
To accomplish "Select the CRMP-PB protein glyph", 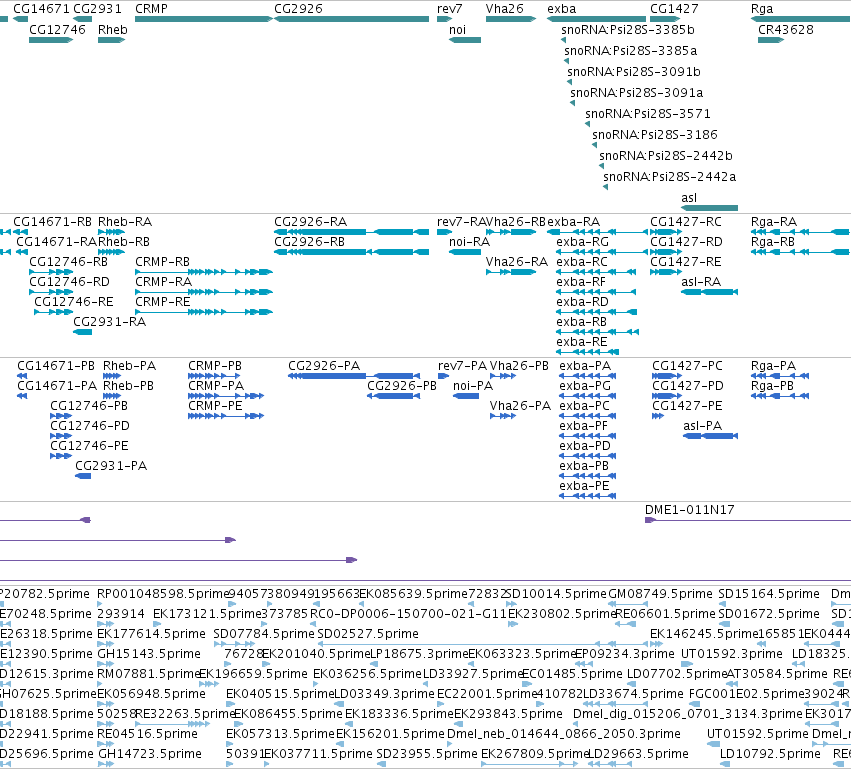I will pyautogui.click(x=214, y=376).
